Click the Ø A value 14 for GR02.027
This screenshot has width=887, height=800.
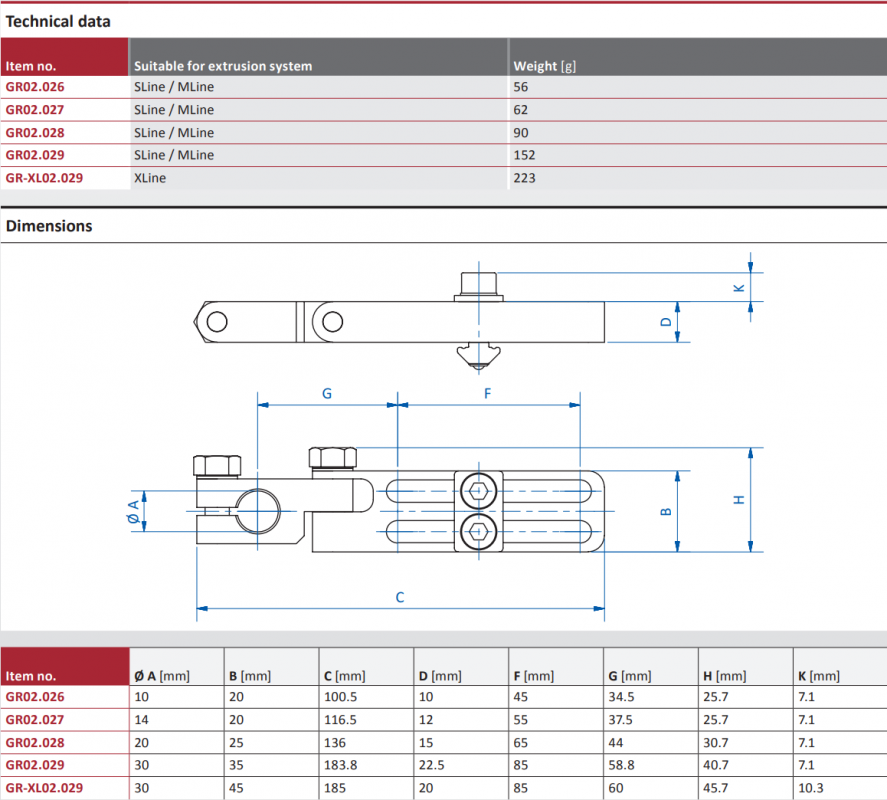141,720
